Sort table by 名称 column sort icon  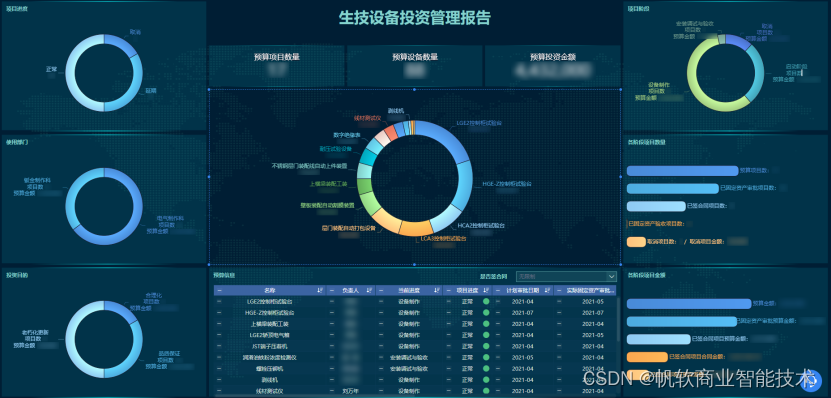319,290
